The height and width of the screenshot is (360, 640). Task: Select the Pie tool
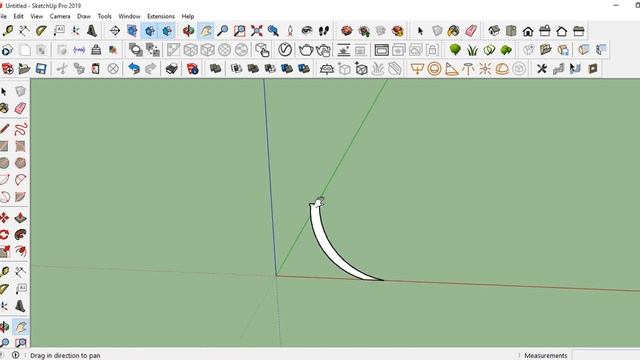[20, 197]
